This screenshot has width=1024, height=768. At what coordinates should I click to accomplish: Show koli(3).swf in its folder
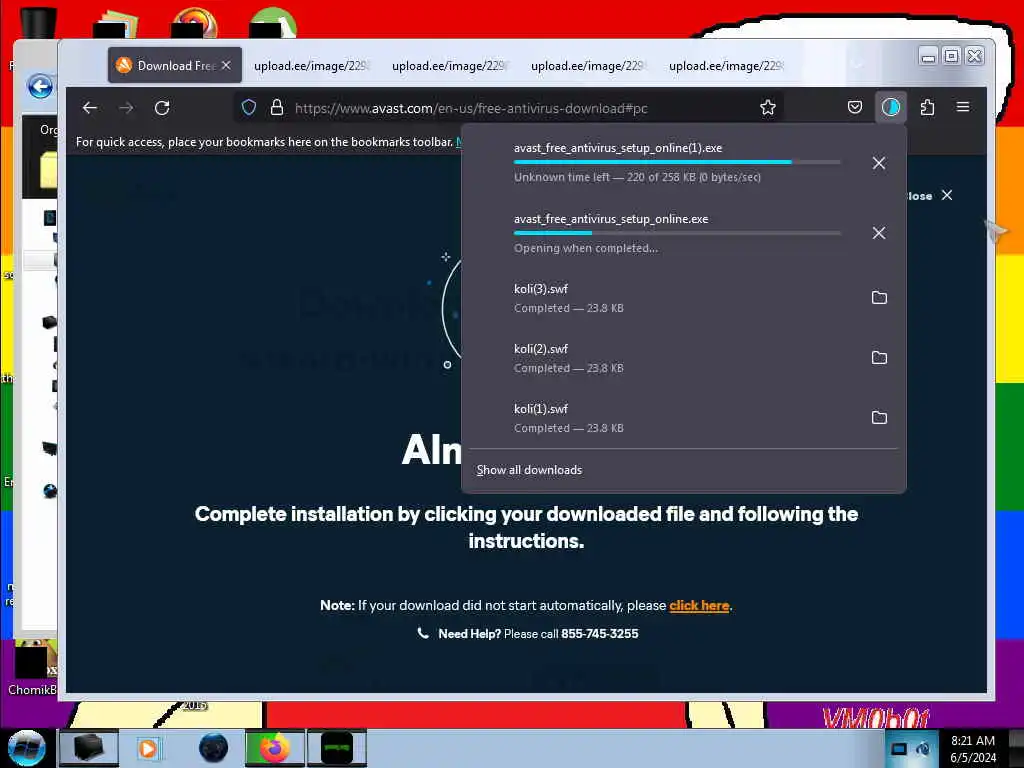[x=880, y=298]
